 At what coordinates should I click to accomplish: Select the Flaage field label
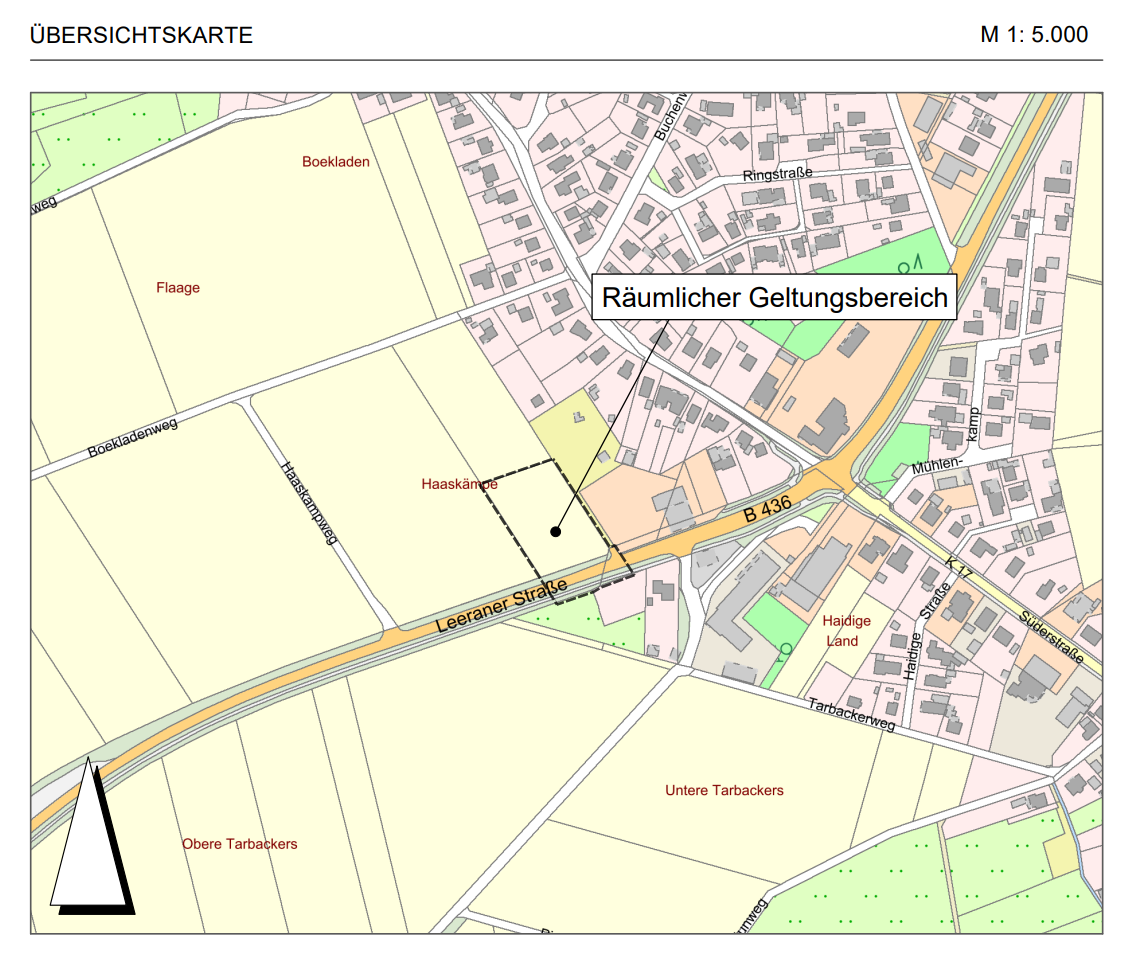[x=178, y=288]
